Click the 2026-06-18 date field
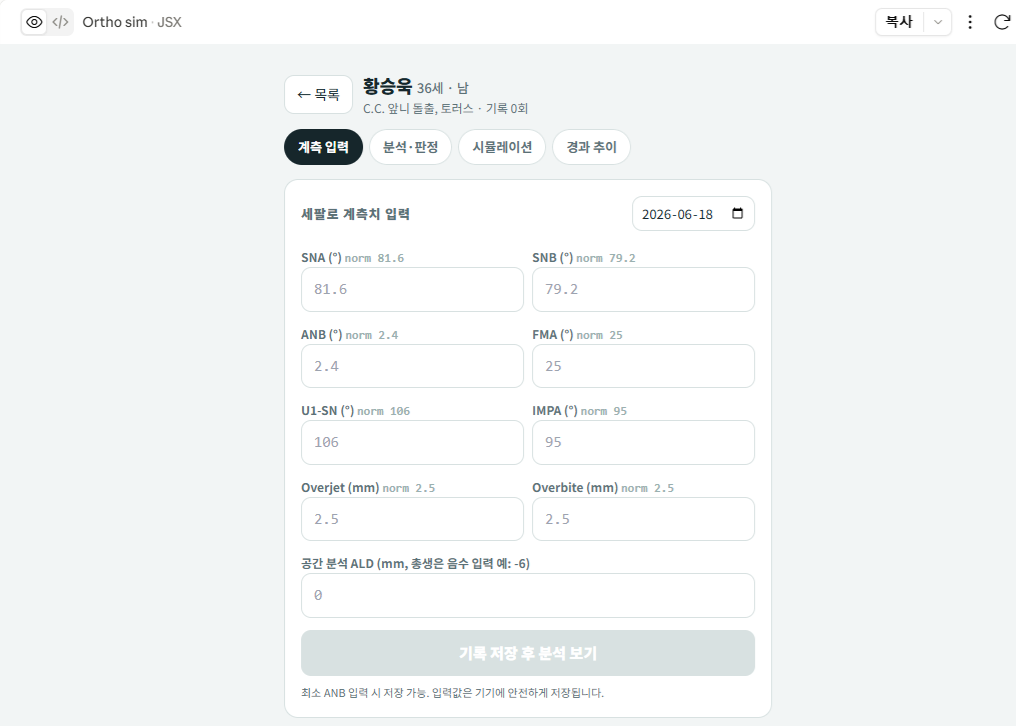Screen dimensions: 1016x726 point(693,213)
